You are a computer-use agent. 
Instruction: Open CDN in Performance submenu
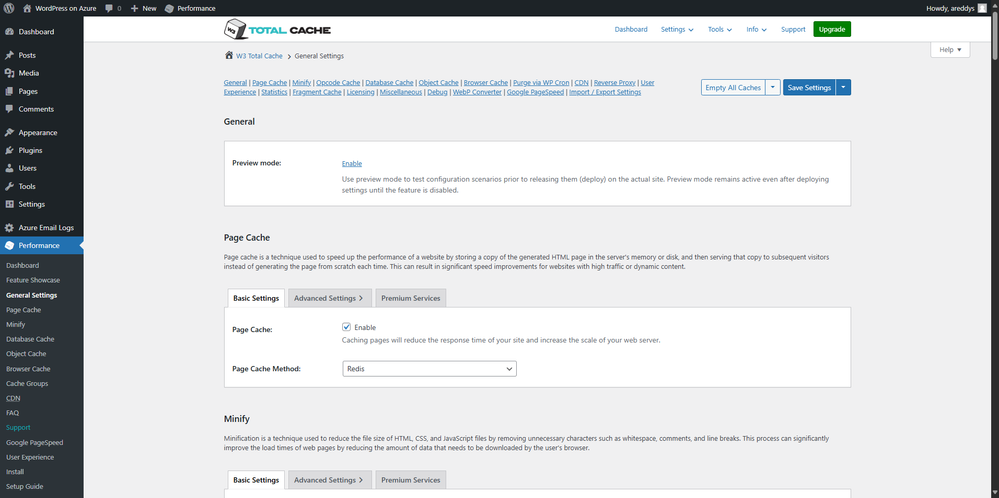point(13,398)
